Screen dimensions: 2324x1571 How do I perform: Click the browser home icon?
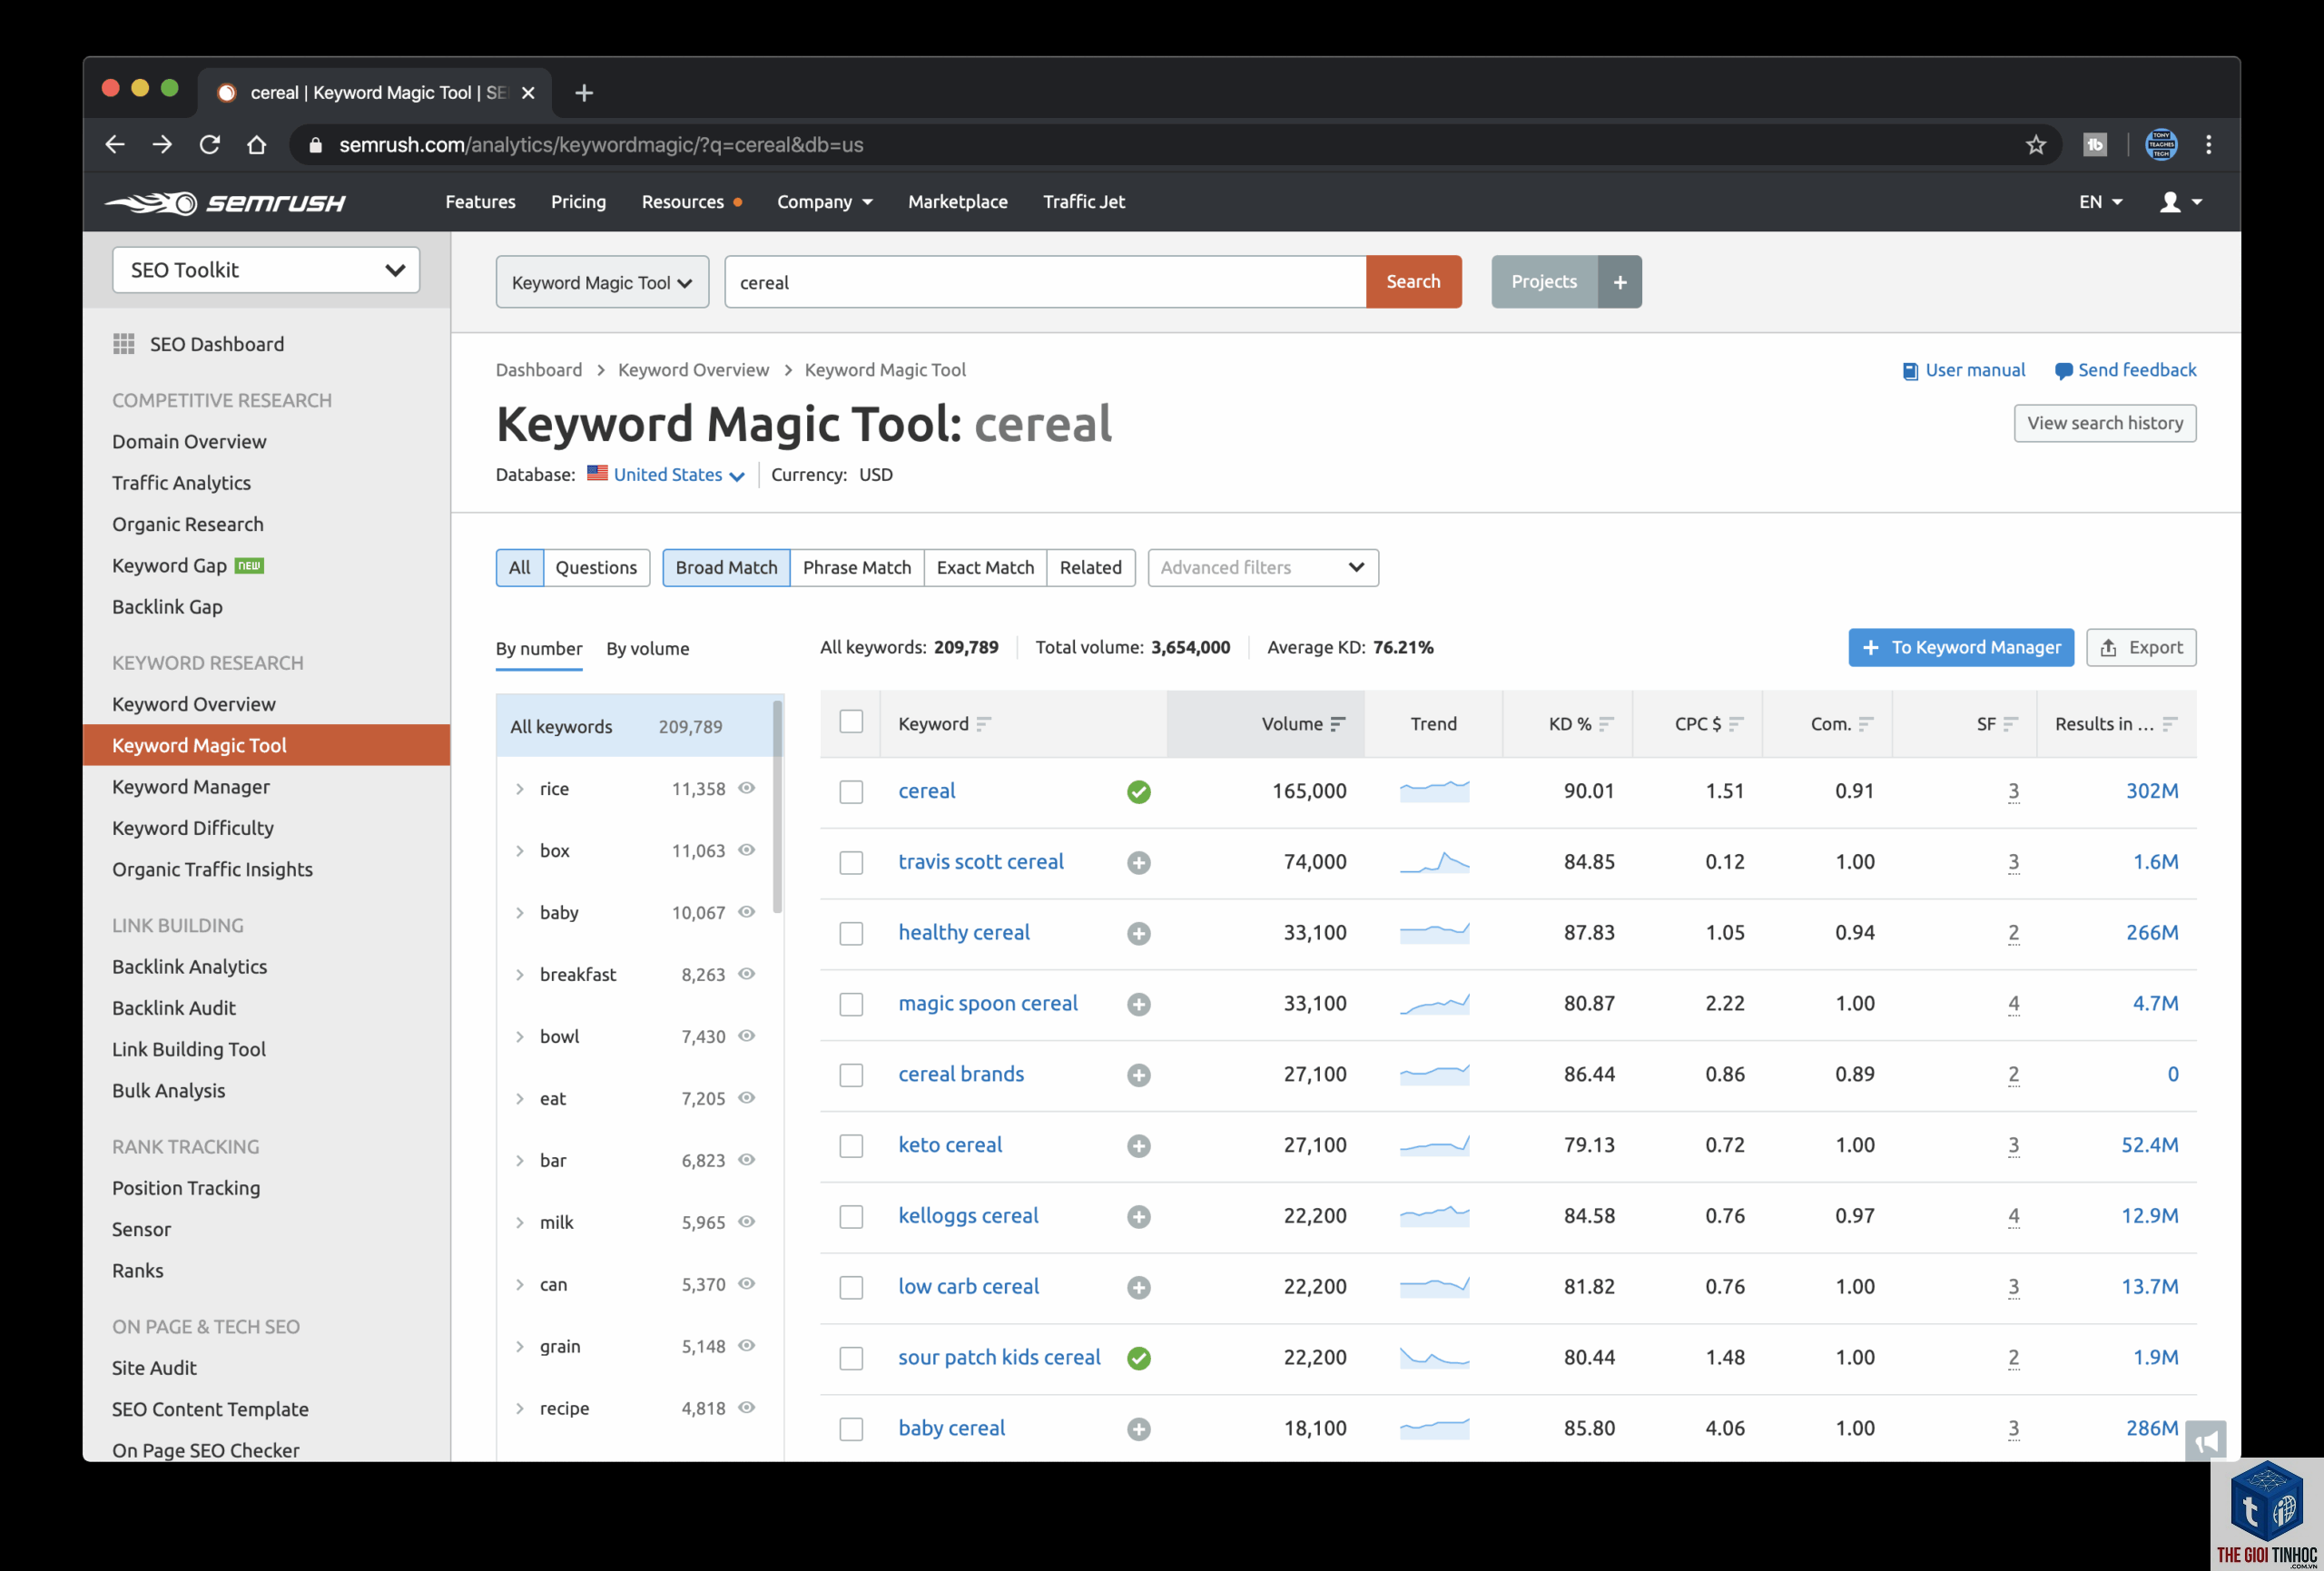click(256, 145)
